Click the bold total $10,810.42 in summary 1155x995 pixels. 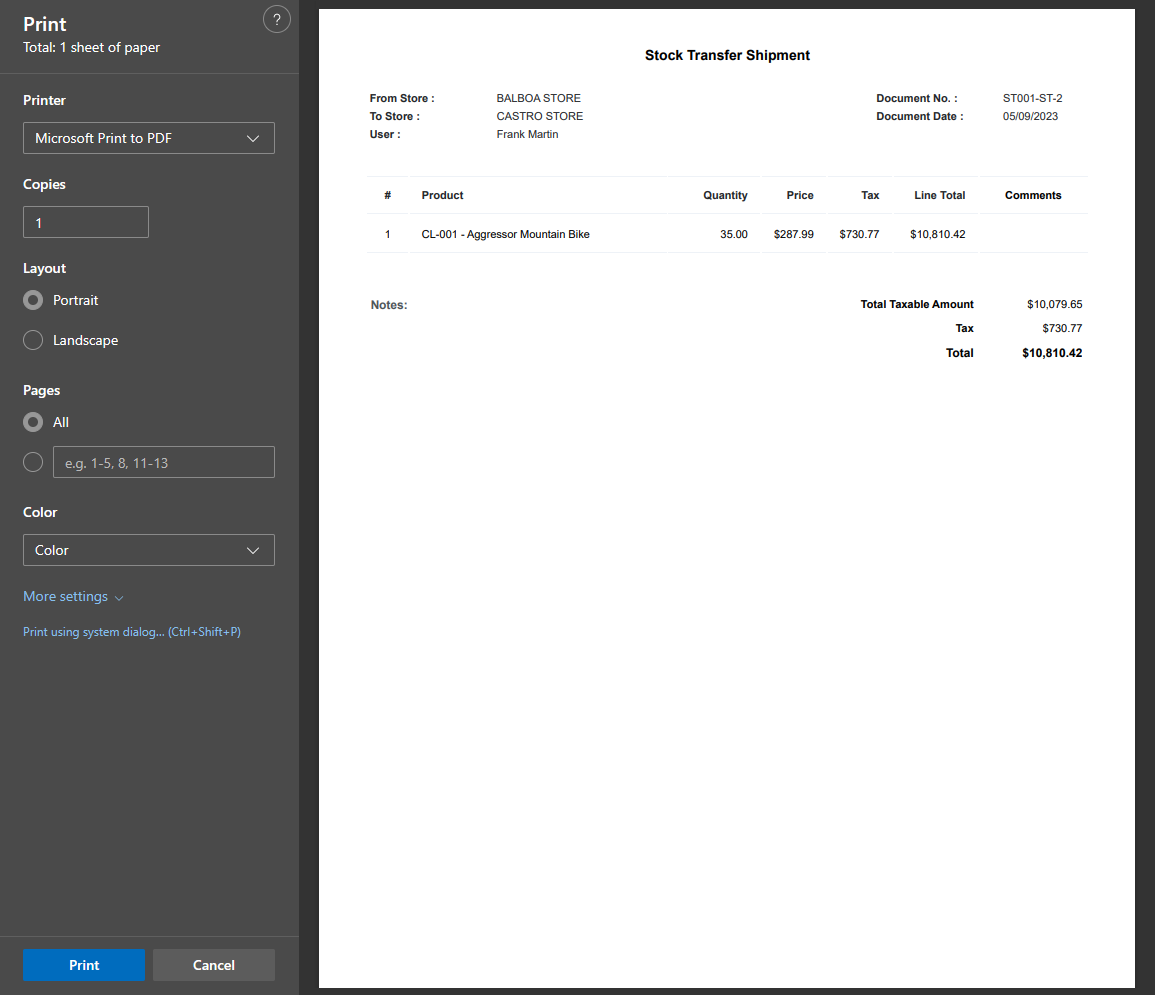(x=1052, y=353)
